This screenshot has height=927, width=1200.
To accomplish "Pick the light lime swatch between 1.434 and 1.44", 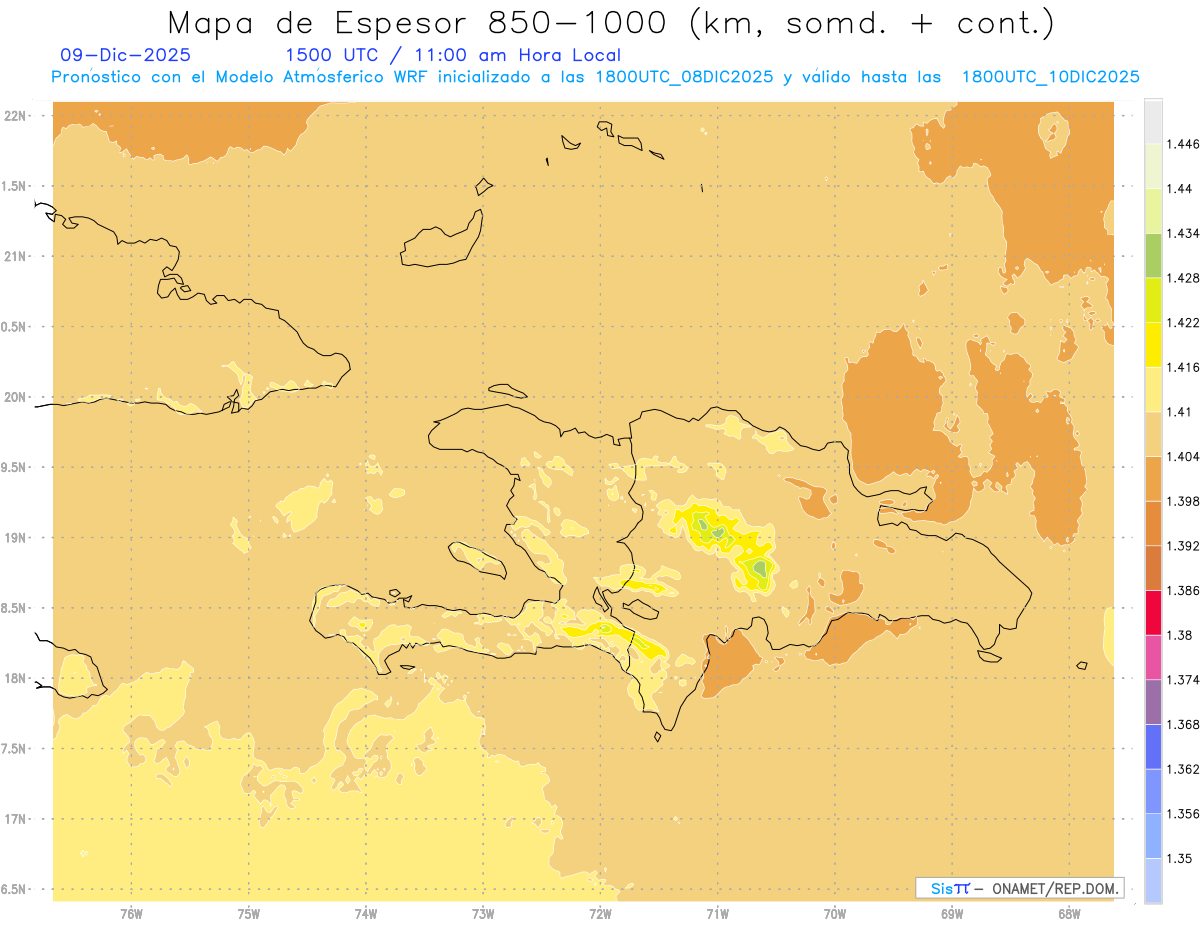I will point(1153,211).
